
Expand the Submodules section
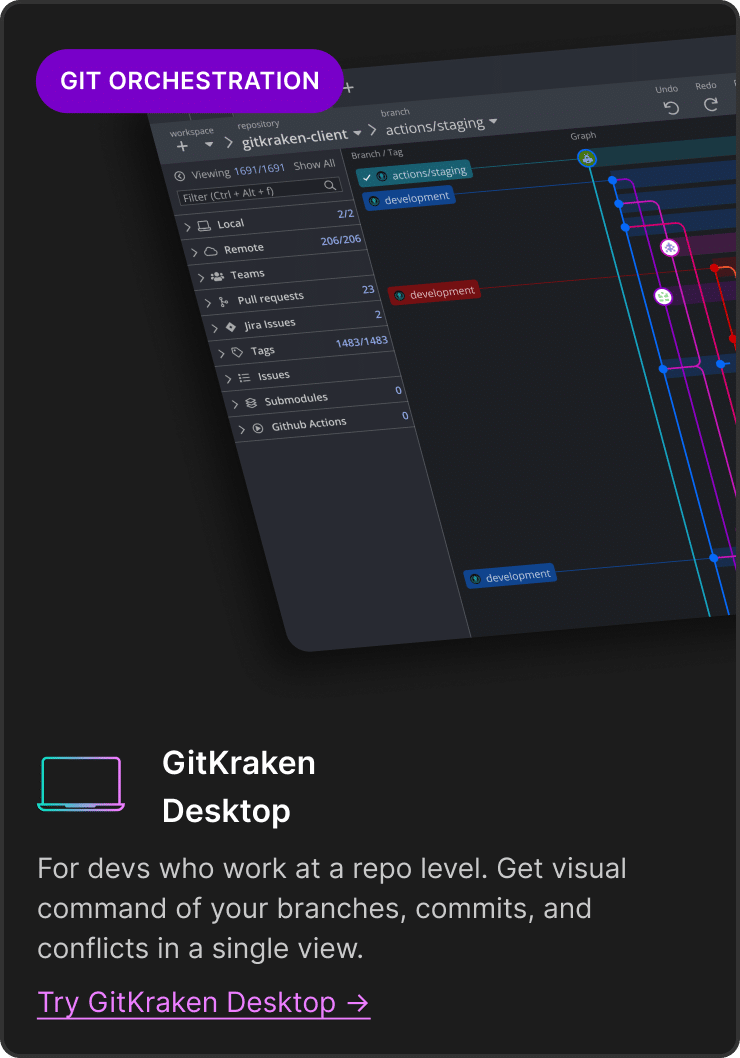(x=235, y=403)
